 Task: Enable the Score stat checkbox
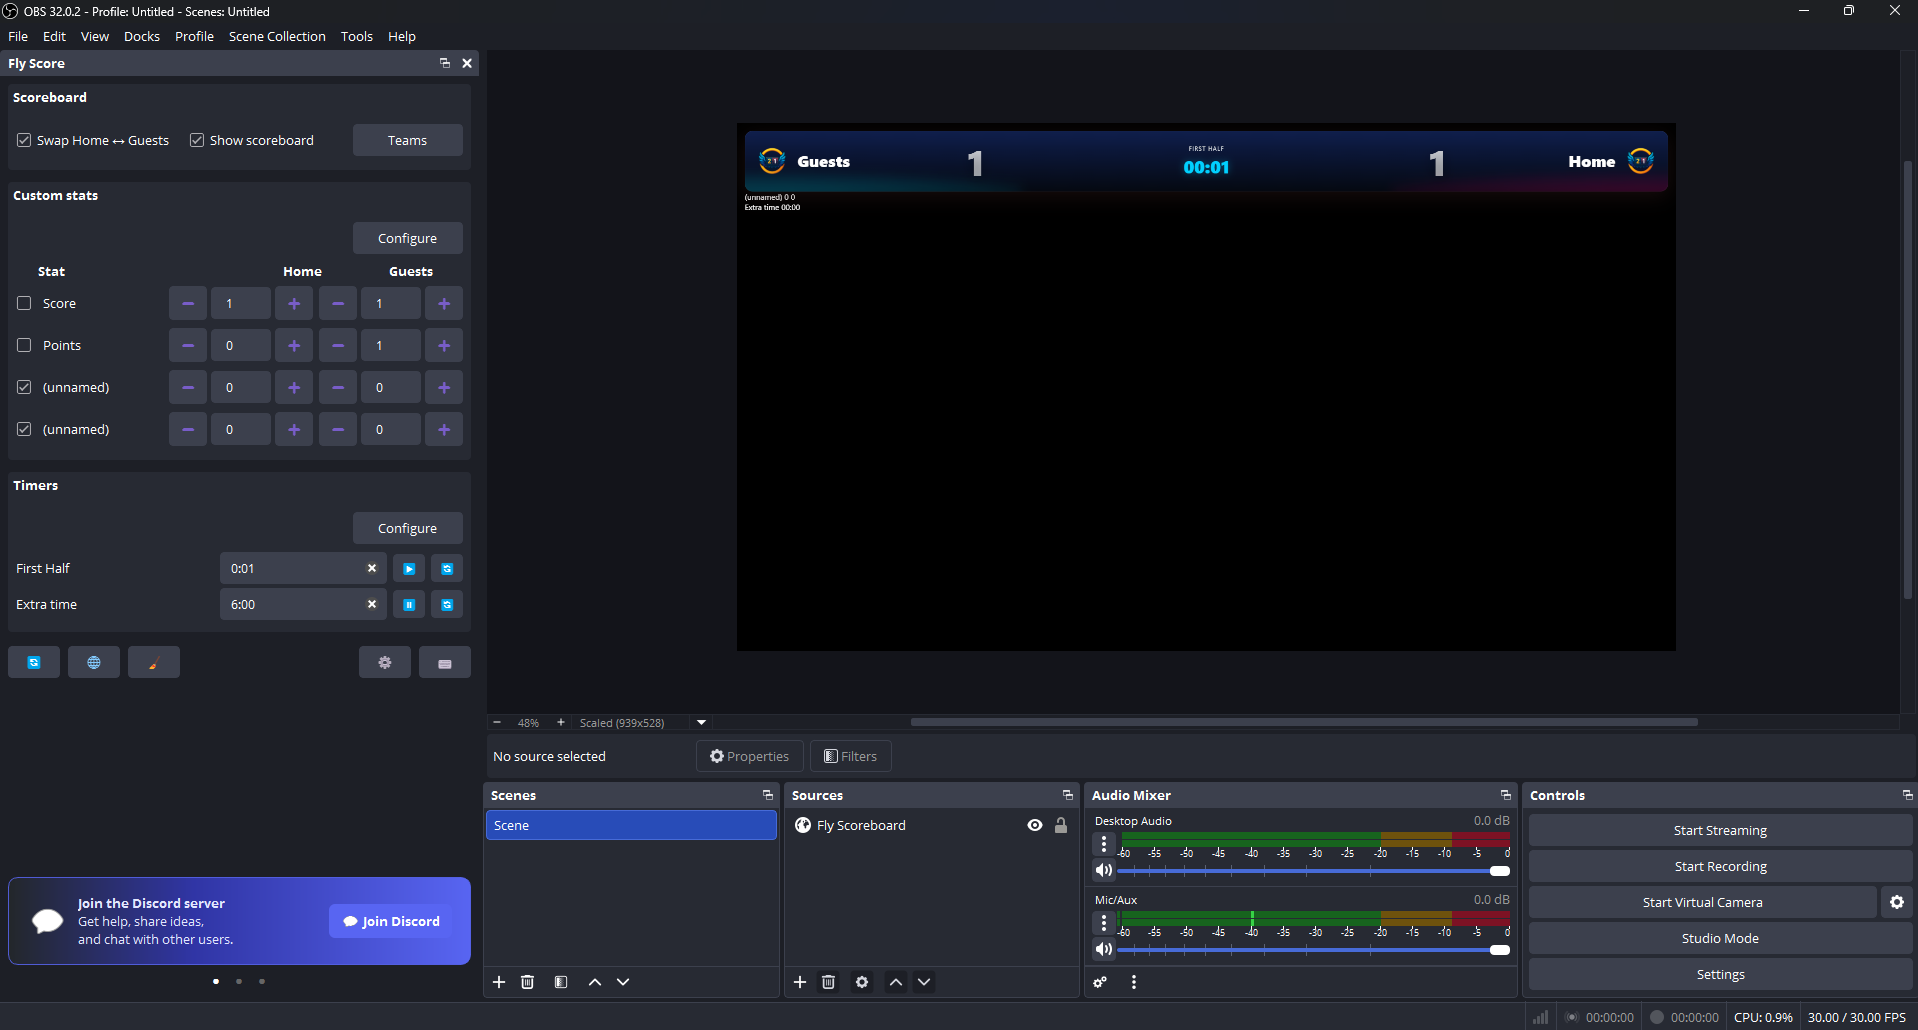pos(24,303)
